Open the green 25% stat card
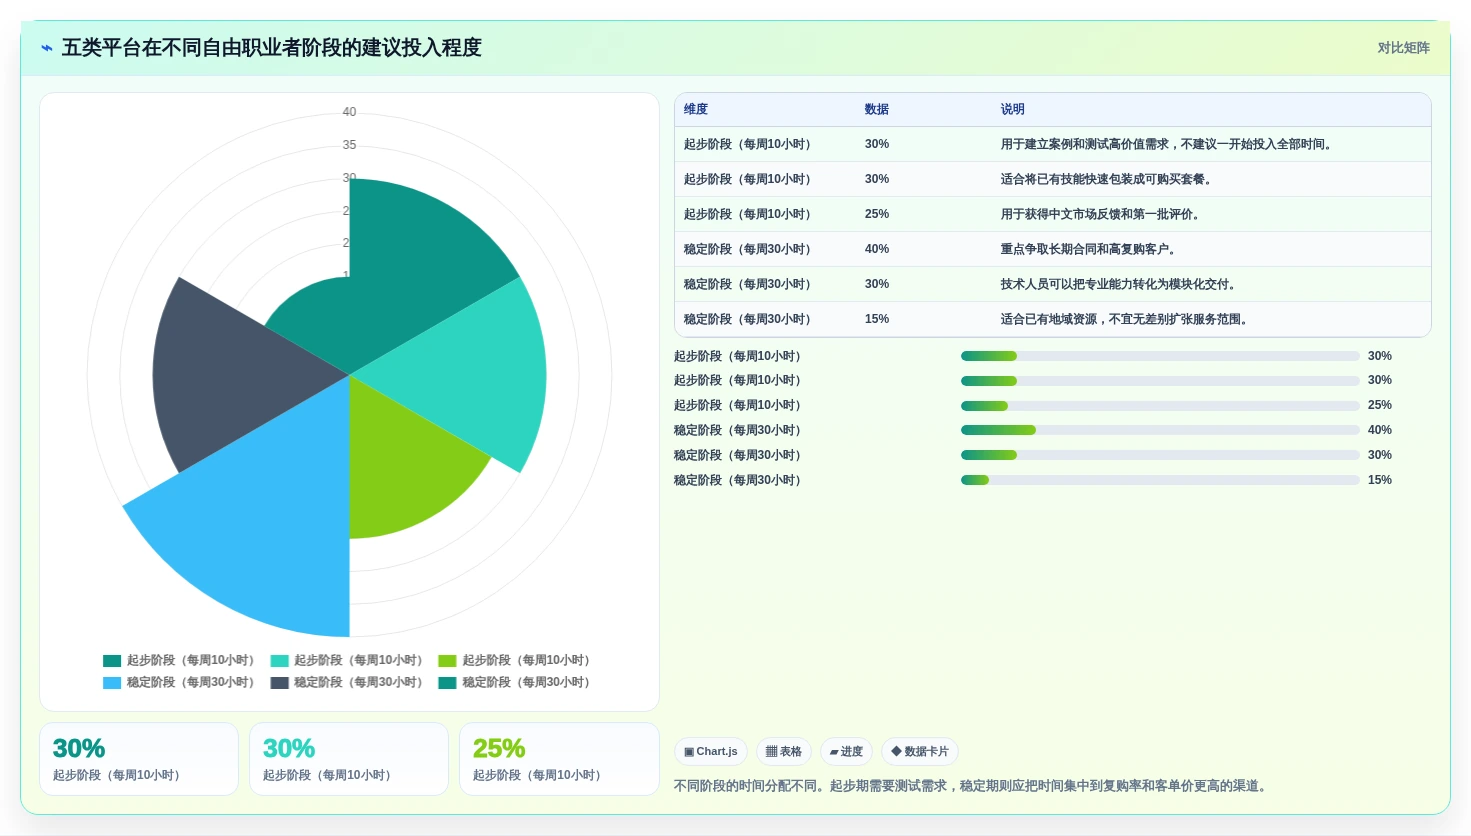Image resolution: width=1471 pixels, height=836 pixels. click(x=559, y=759)
